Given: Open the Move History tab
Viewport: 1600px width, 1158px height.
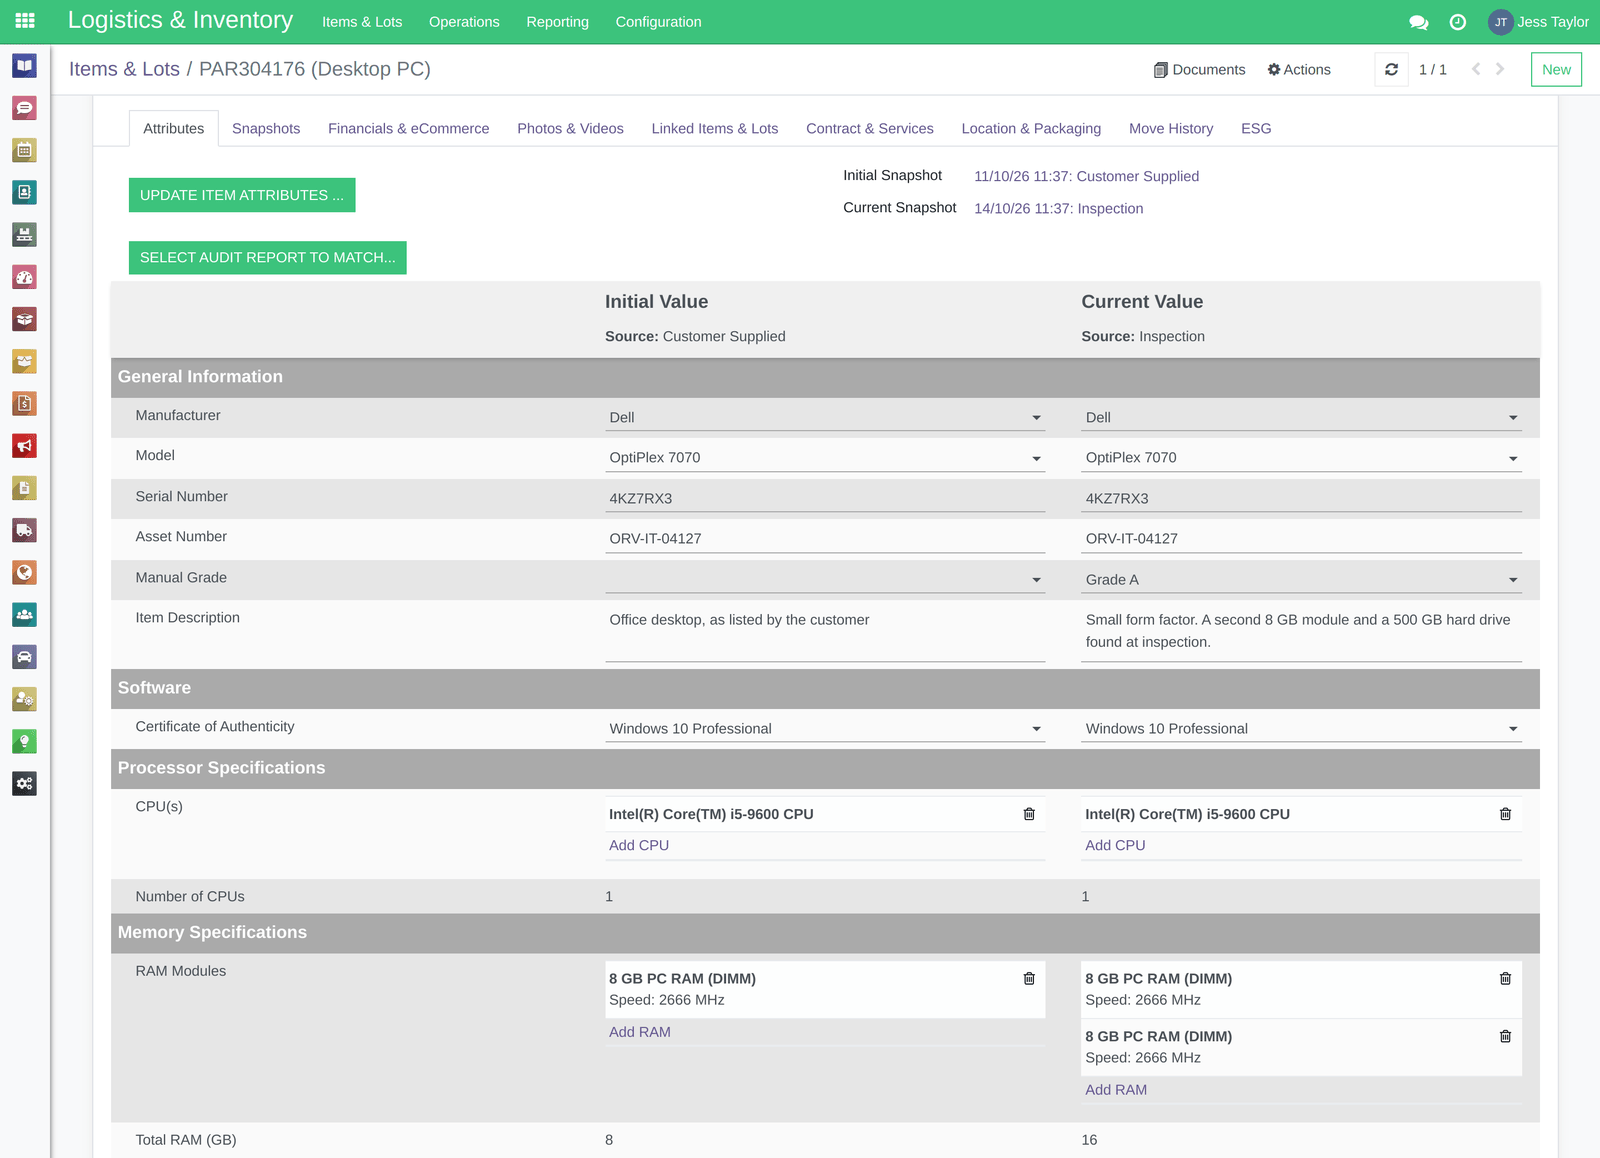Looking at the screenshot, I should [1171, 128].
